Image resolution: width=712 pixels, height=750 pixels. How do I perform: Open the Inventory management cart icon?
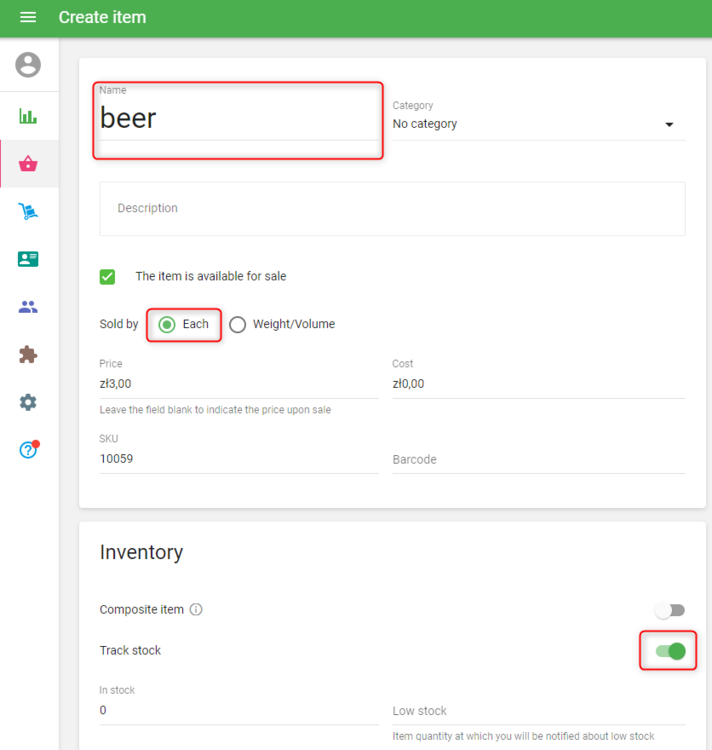click(x=28, y=211)
